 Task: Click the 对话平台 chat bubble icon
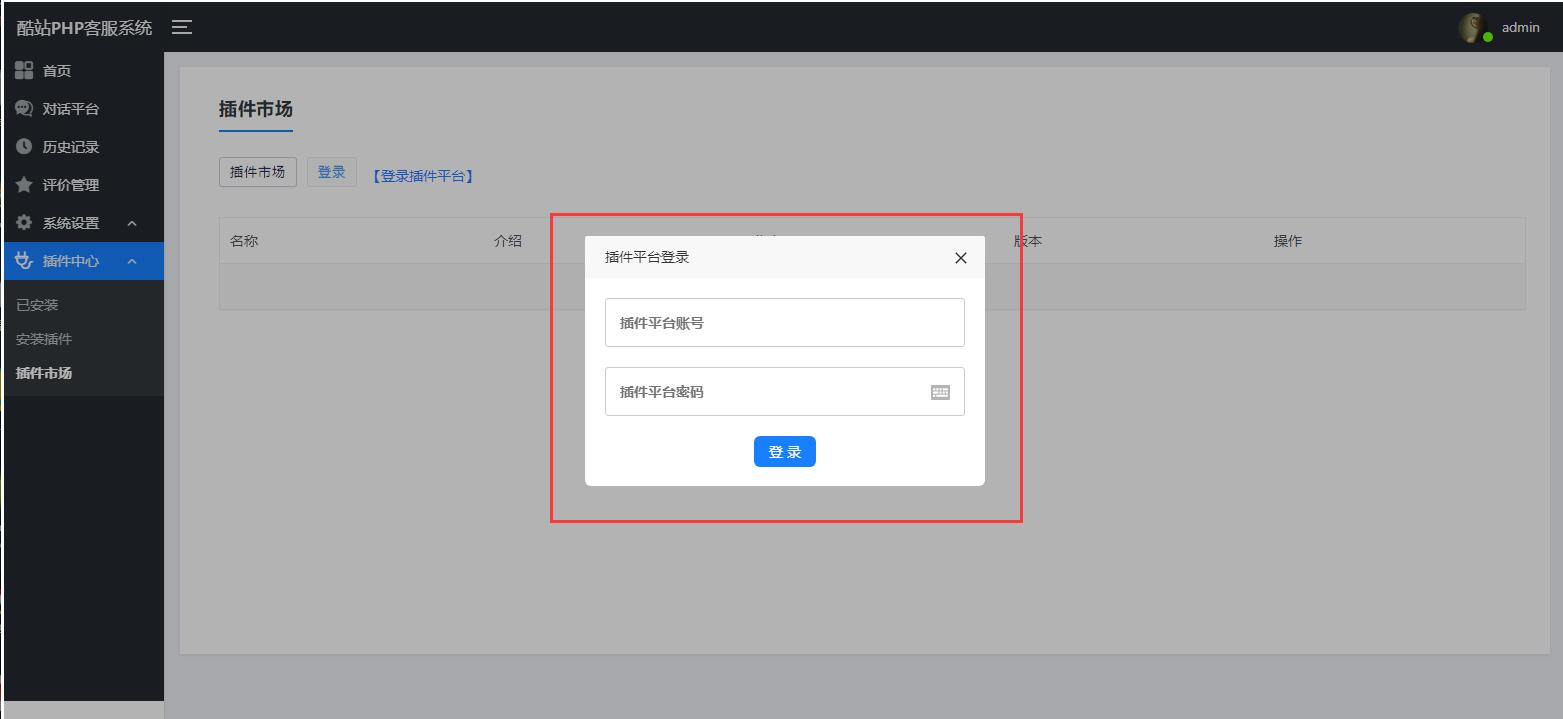[24, 108]
